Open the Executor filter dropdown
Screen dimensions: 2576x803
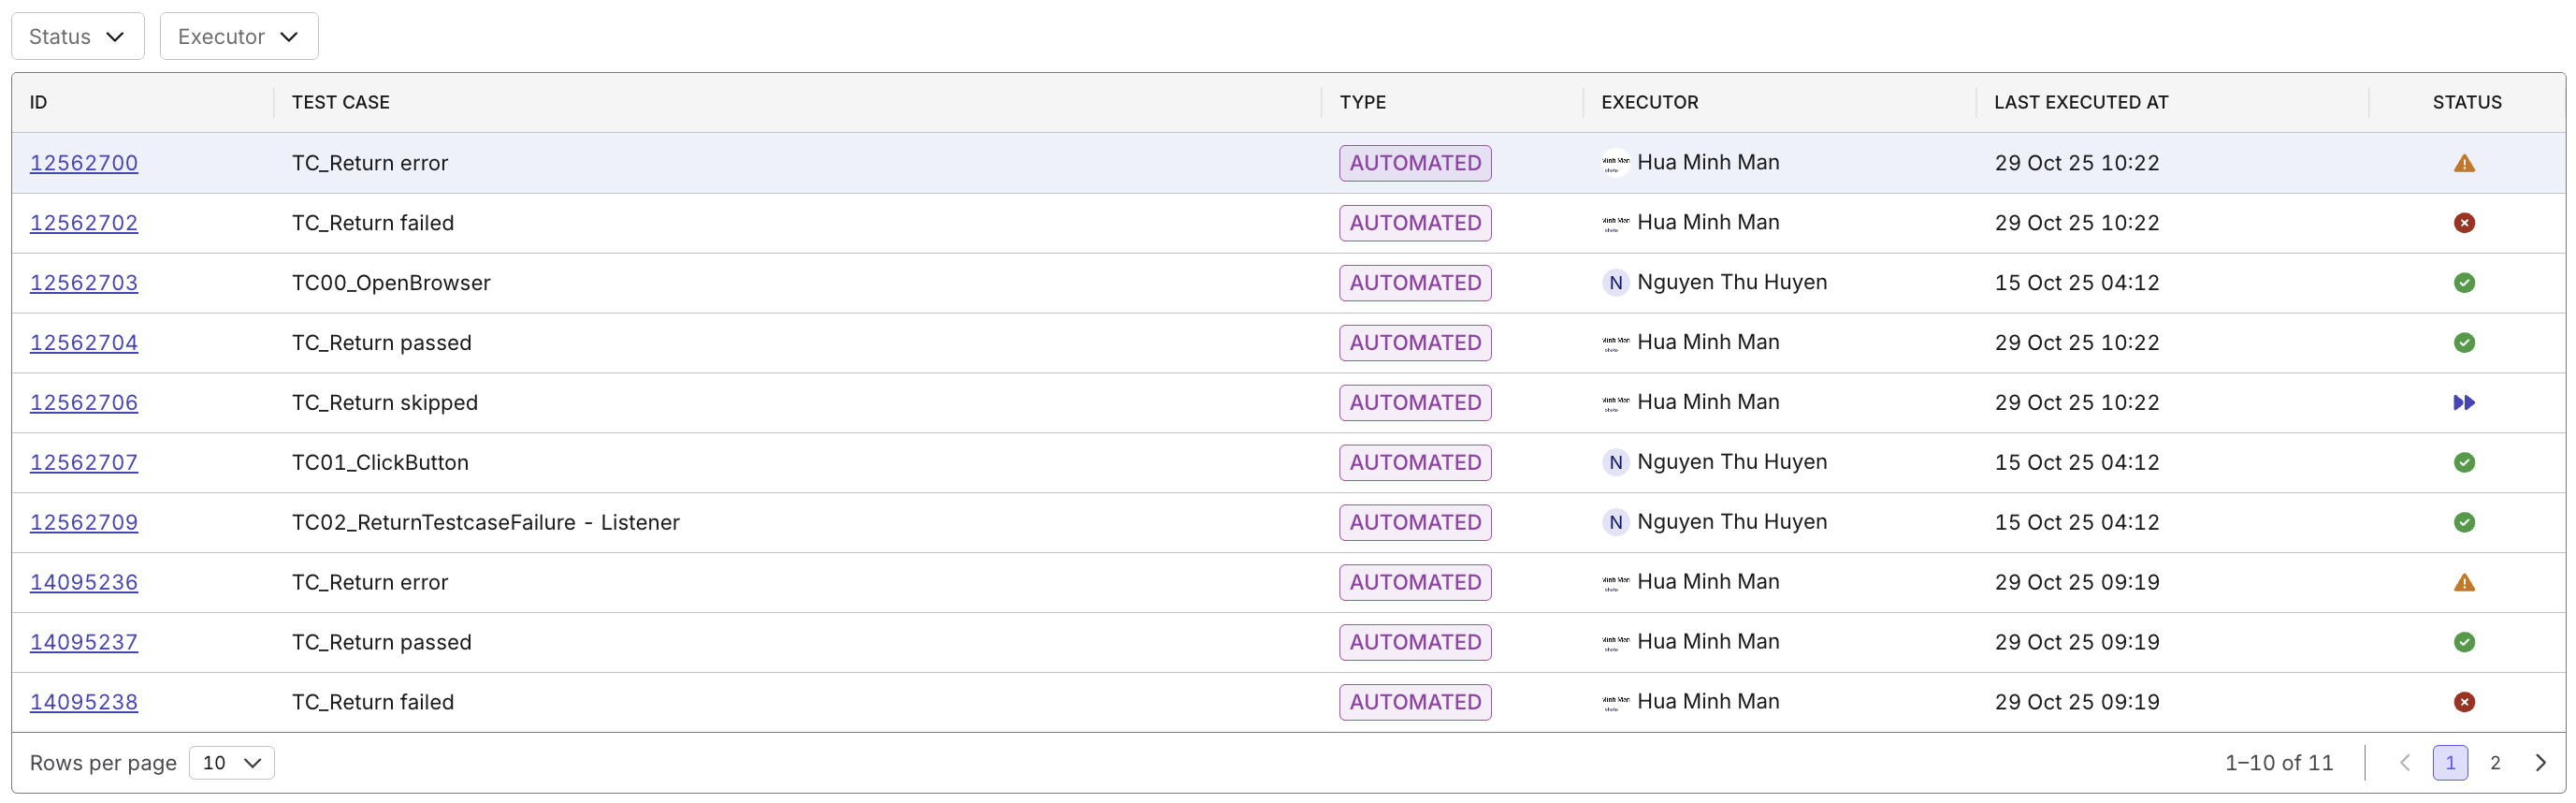(238, 37)
